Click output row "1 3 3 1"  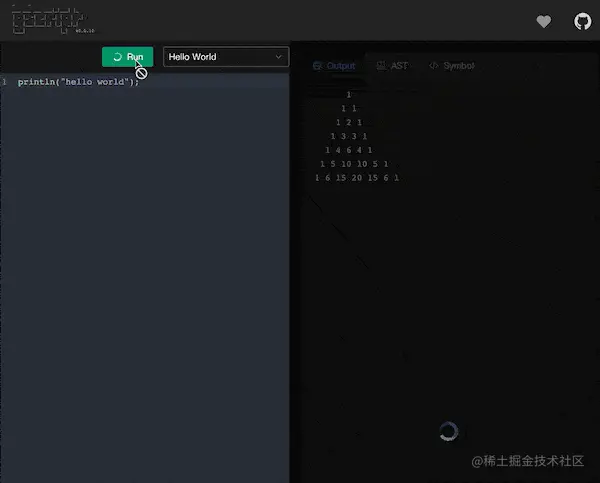[349, 136]
